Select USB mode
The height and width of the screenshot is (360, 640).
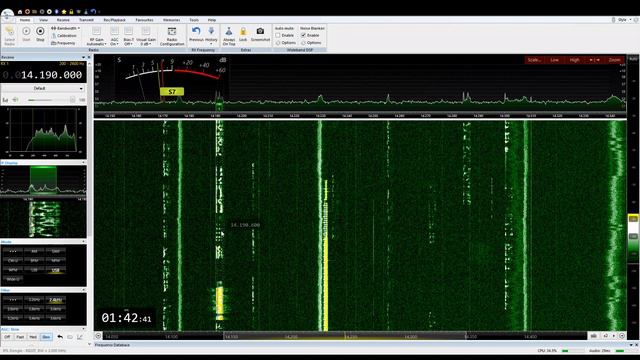click(x=56, y=270)
